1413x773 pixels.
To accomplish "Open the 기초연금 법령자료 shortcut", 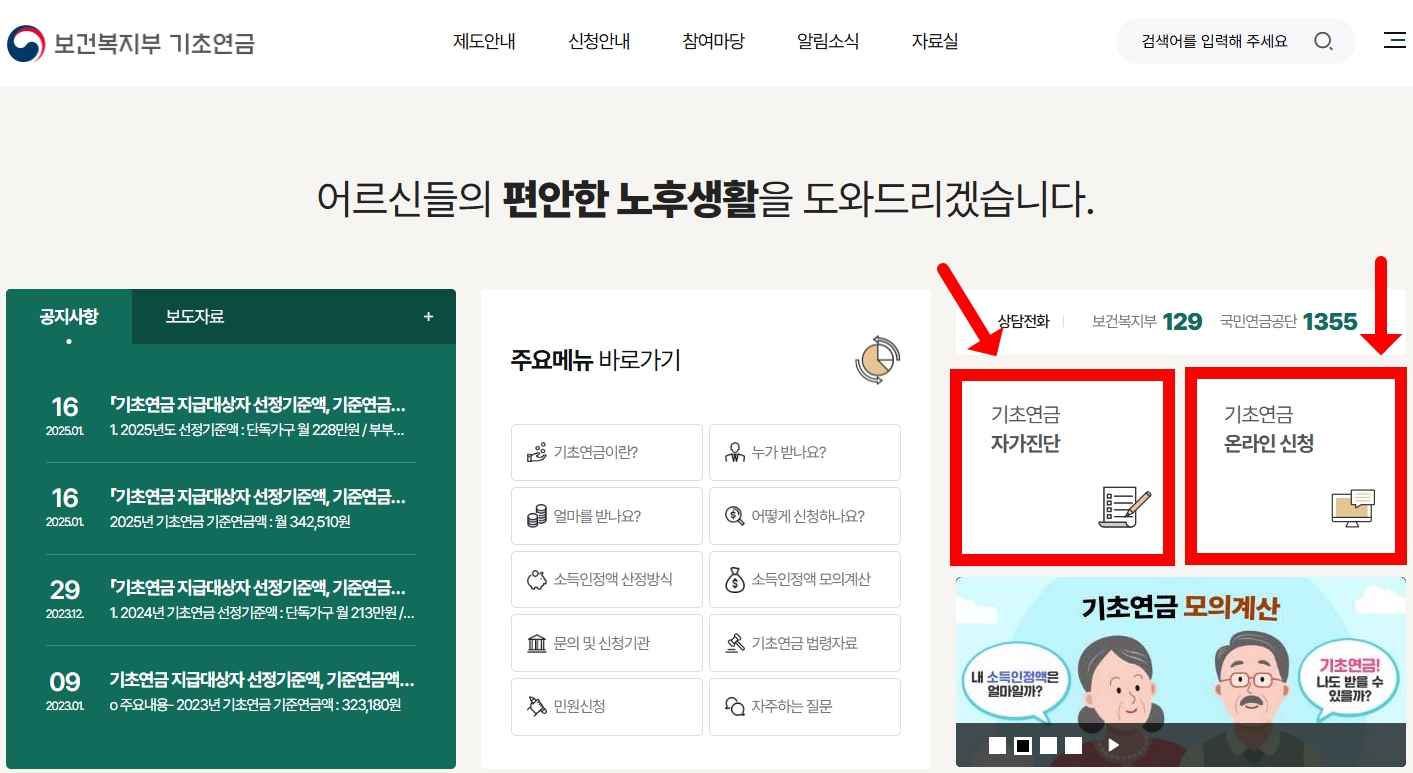I will click(805, 643).
